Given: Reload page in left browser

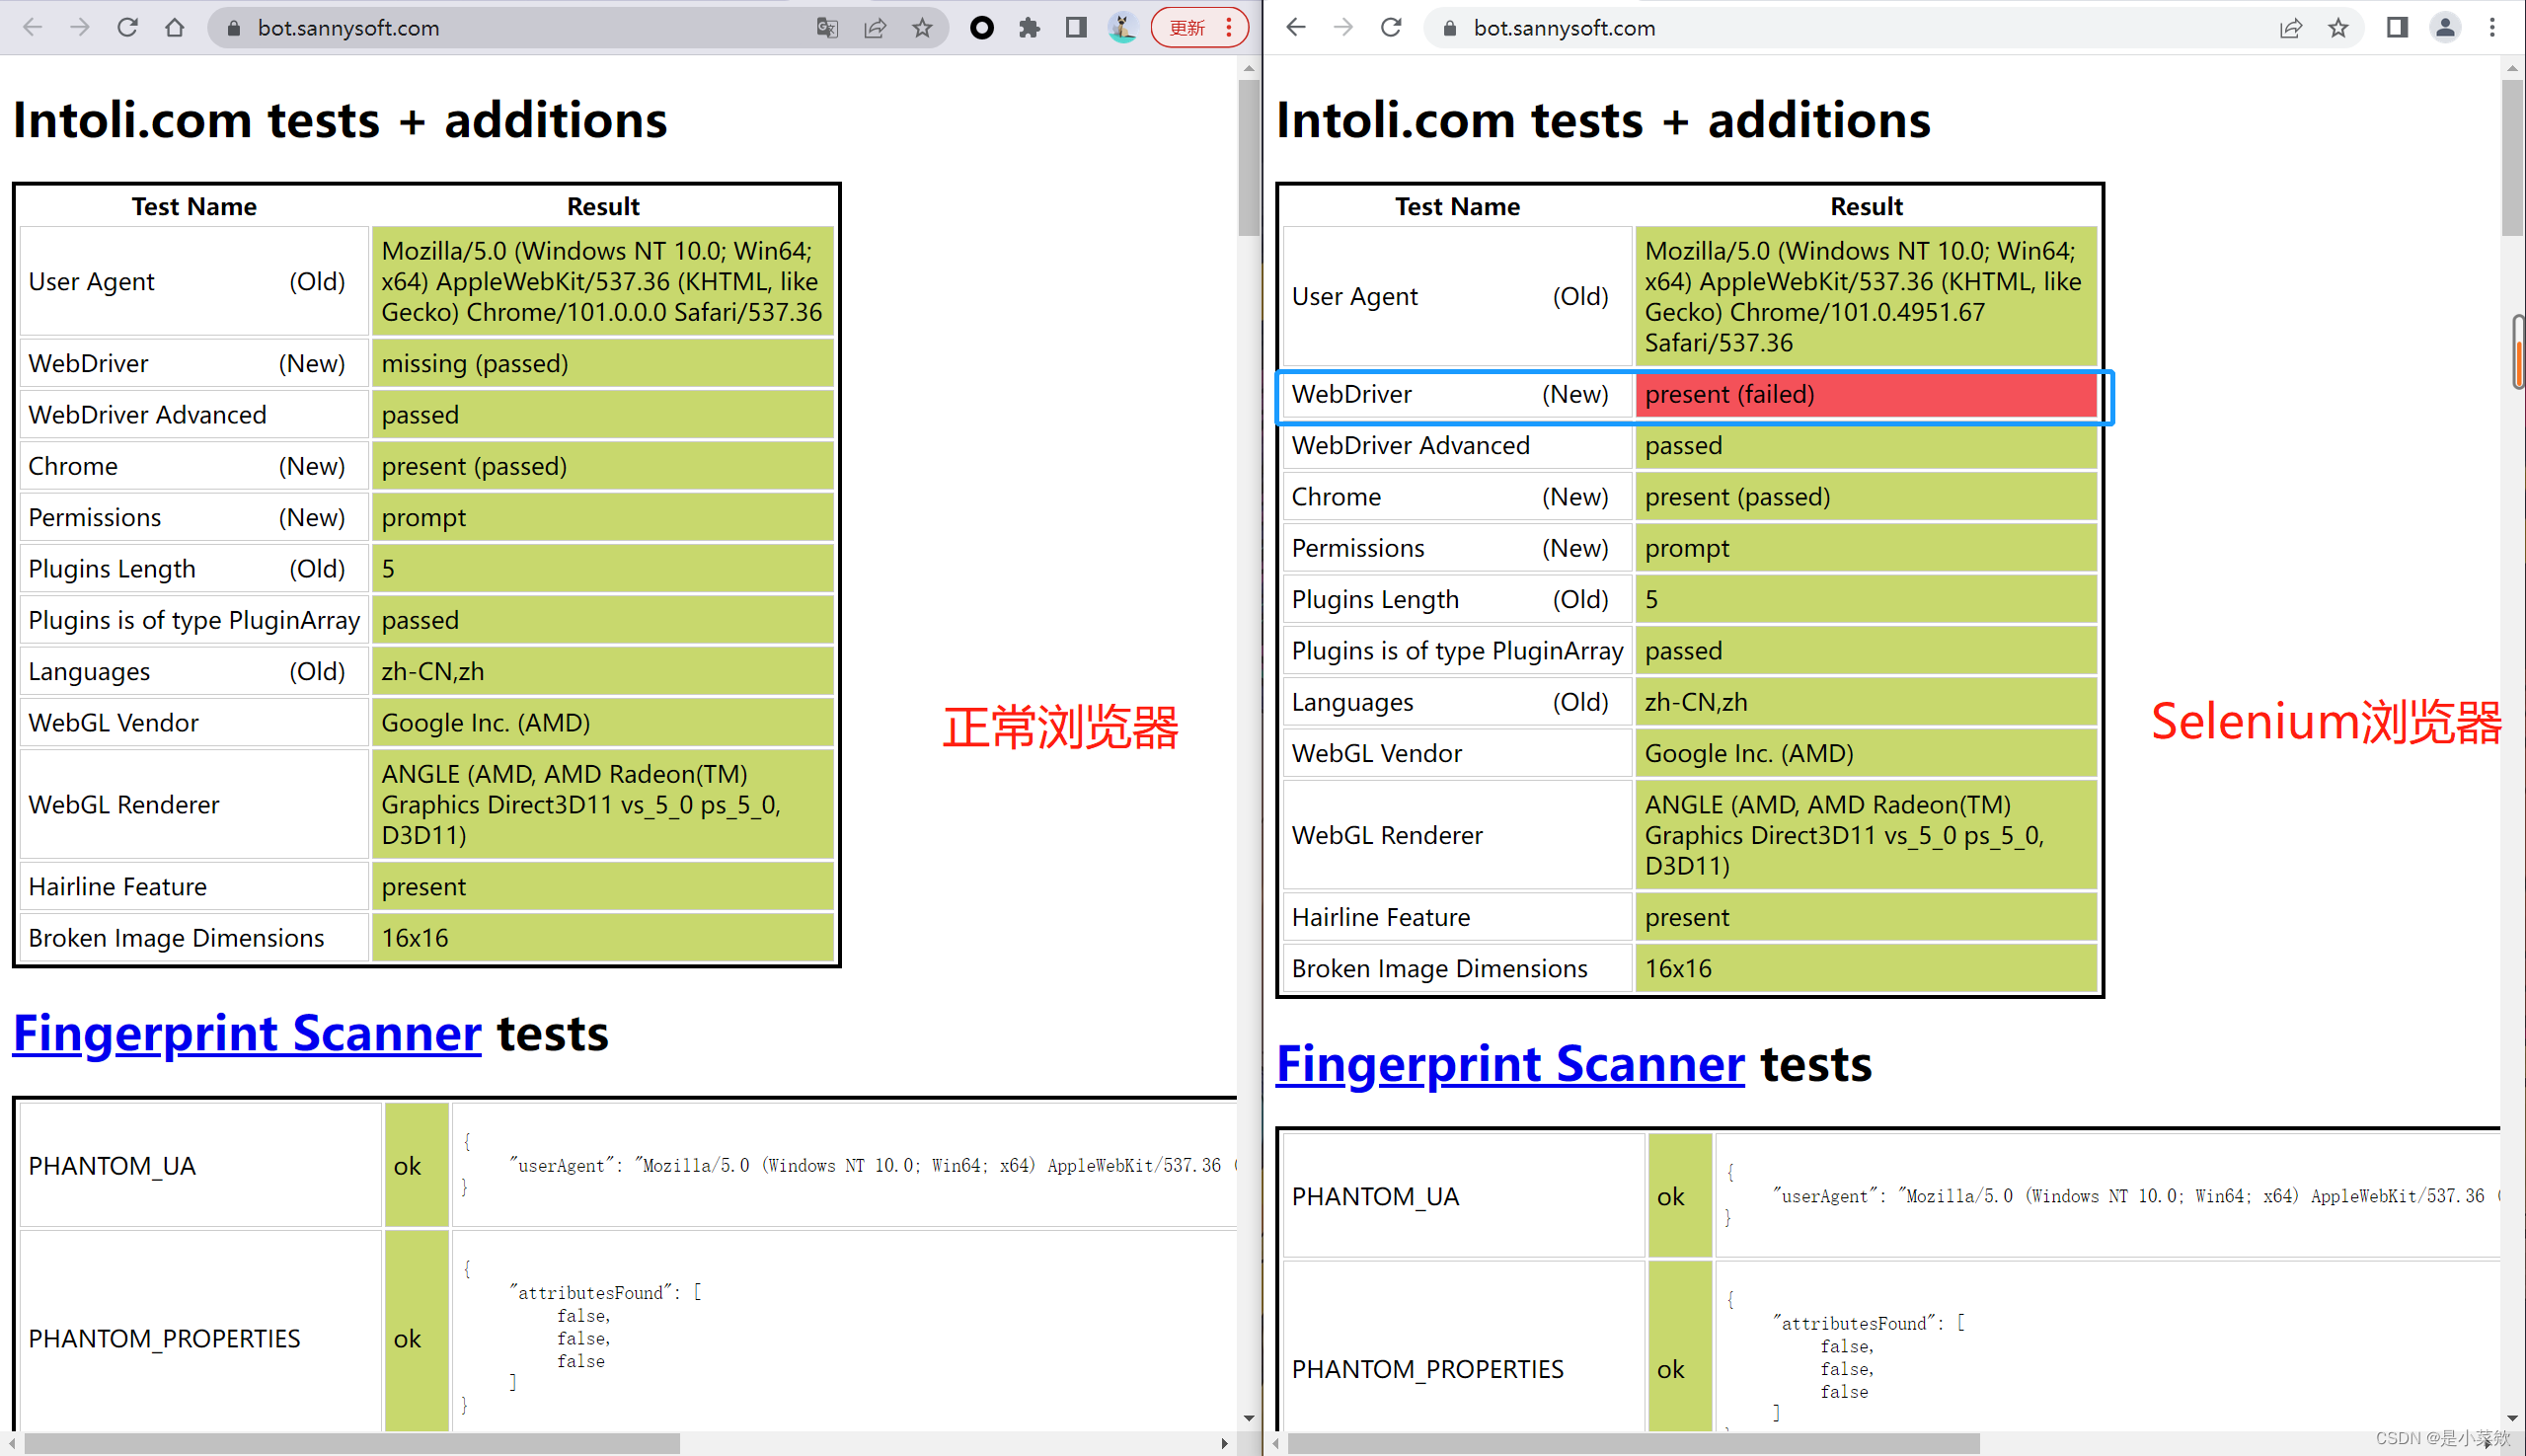Looking at the screenshot, I should pos(127,27).
